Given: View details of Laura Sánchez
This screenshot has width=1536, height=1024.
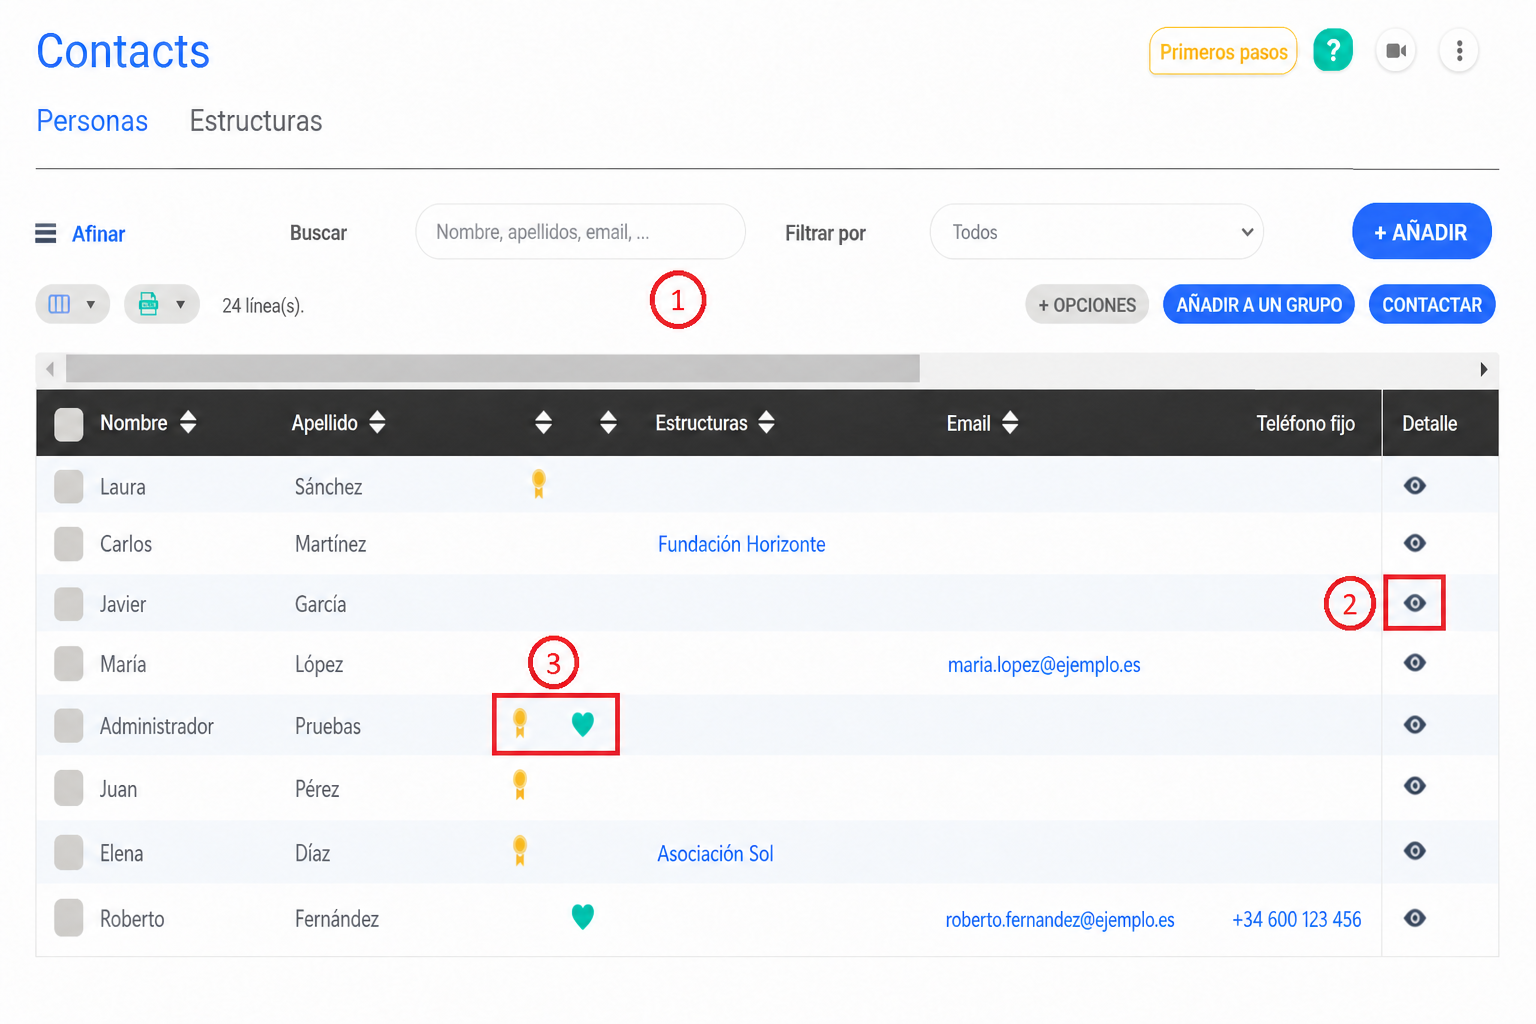Looking at the screenshot, I should point(1414,485).
